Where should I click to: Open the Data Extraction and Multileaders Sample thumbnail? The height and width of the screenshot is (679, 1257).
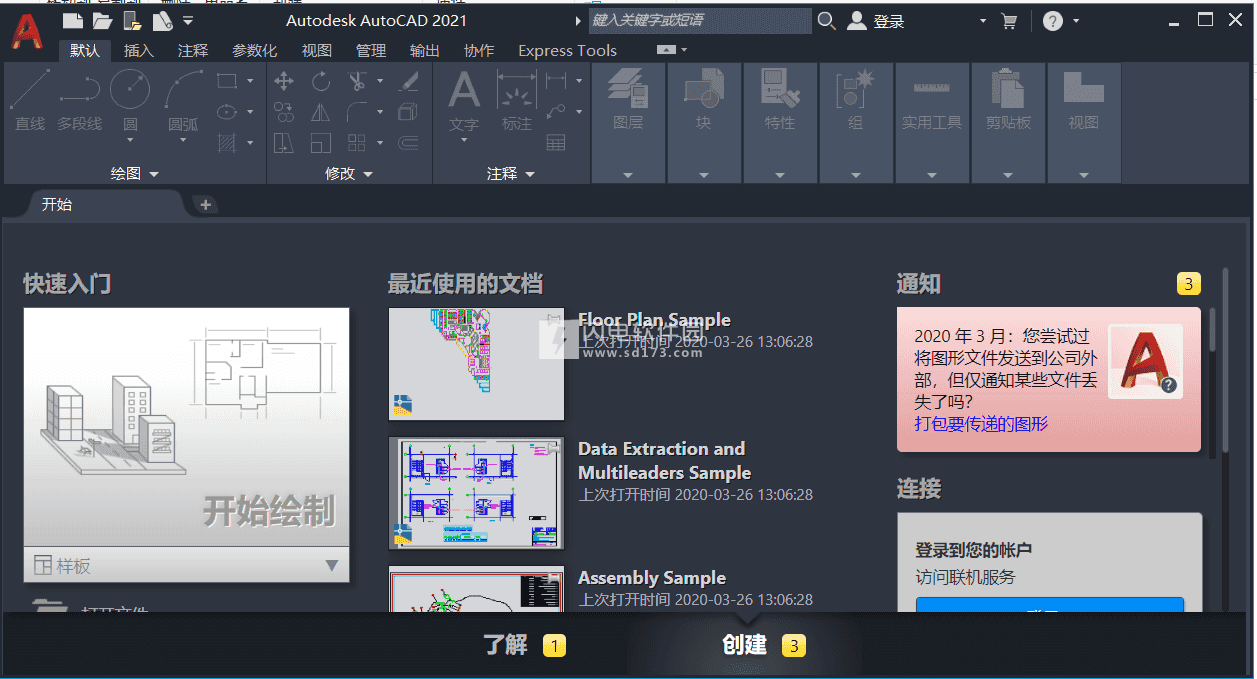(x=476, y=493)
